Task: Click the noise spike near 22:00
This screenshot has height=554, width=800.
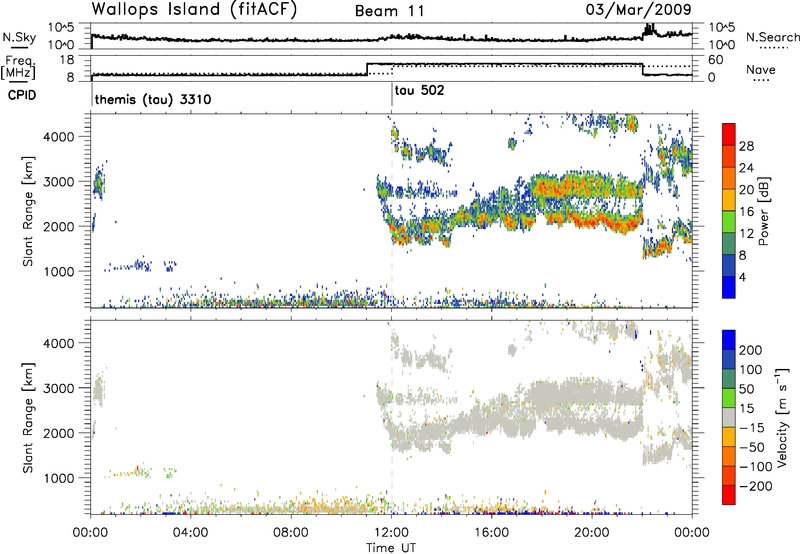Action: pos(648,29)
